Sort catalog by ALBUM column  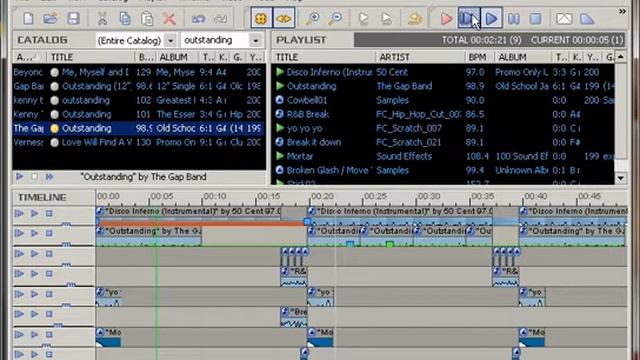point(178,57)
